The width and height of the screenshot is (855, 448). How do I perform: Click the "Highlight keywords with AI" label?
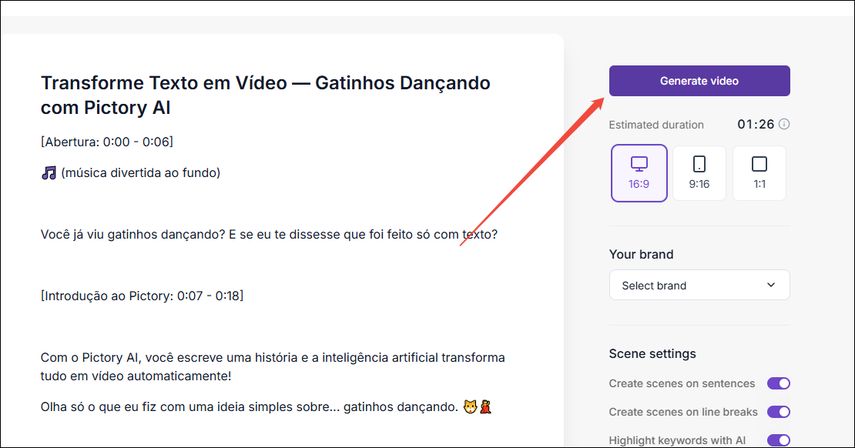click(x=677, y=440)
